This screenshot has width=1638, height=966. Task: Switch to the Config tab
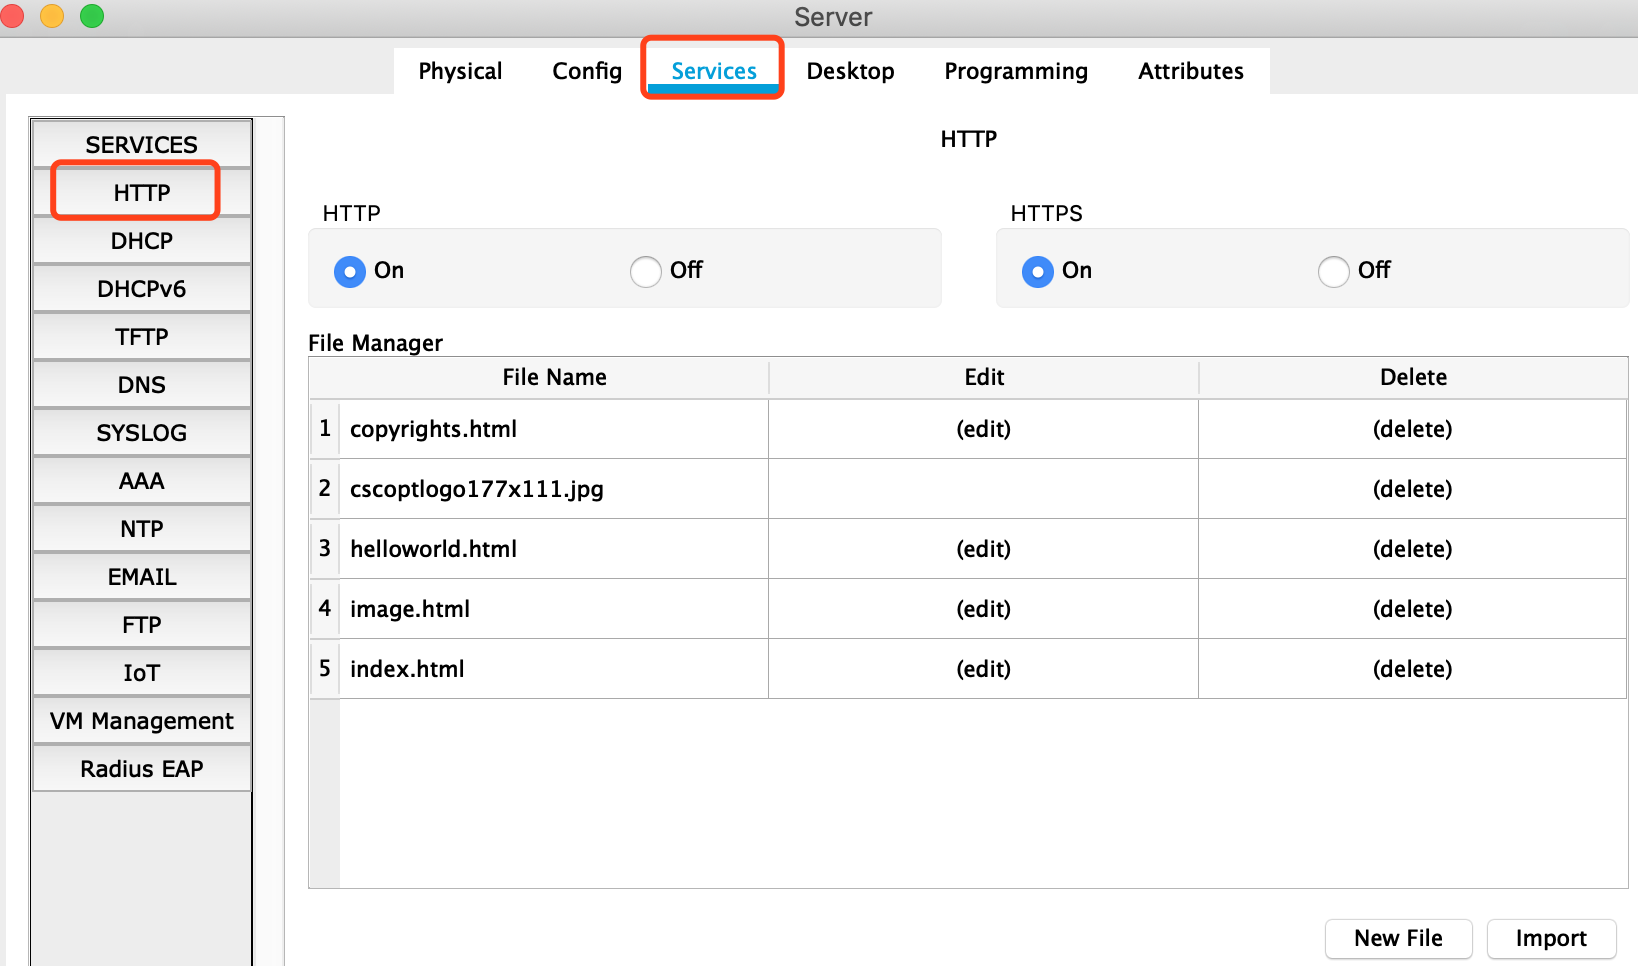click(587, 71)
